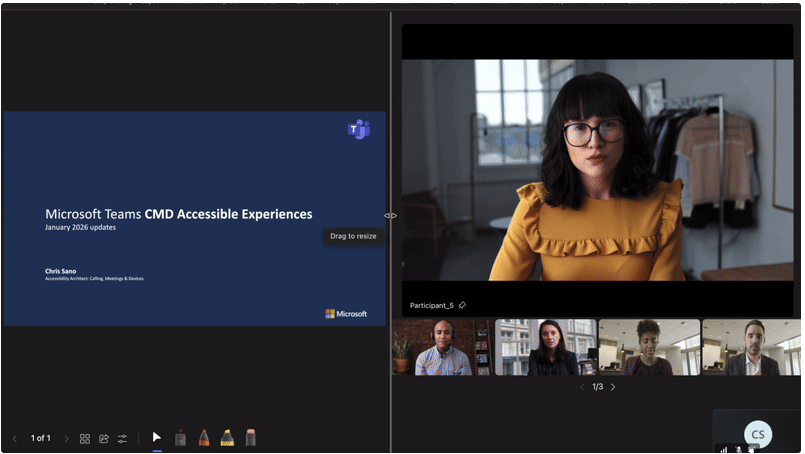Click the share slide pop-out icon

pyautogui.click(x=103, y=439)
